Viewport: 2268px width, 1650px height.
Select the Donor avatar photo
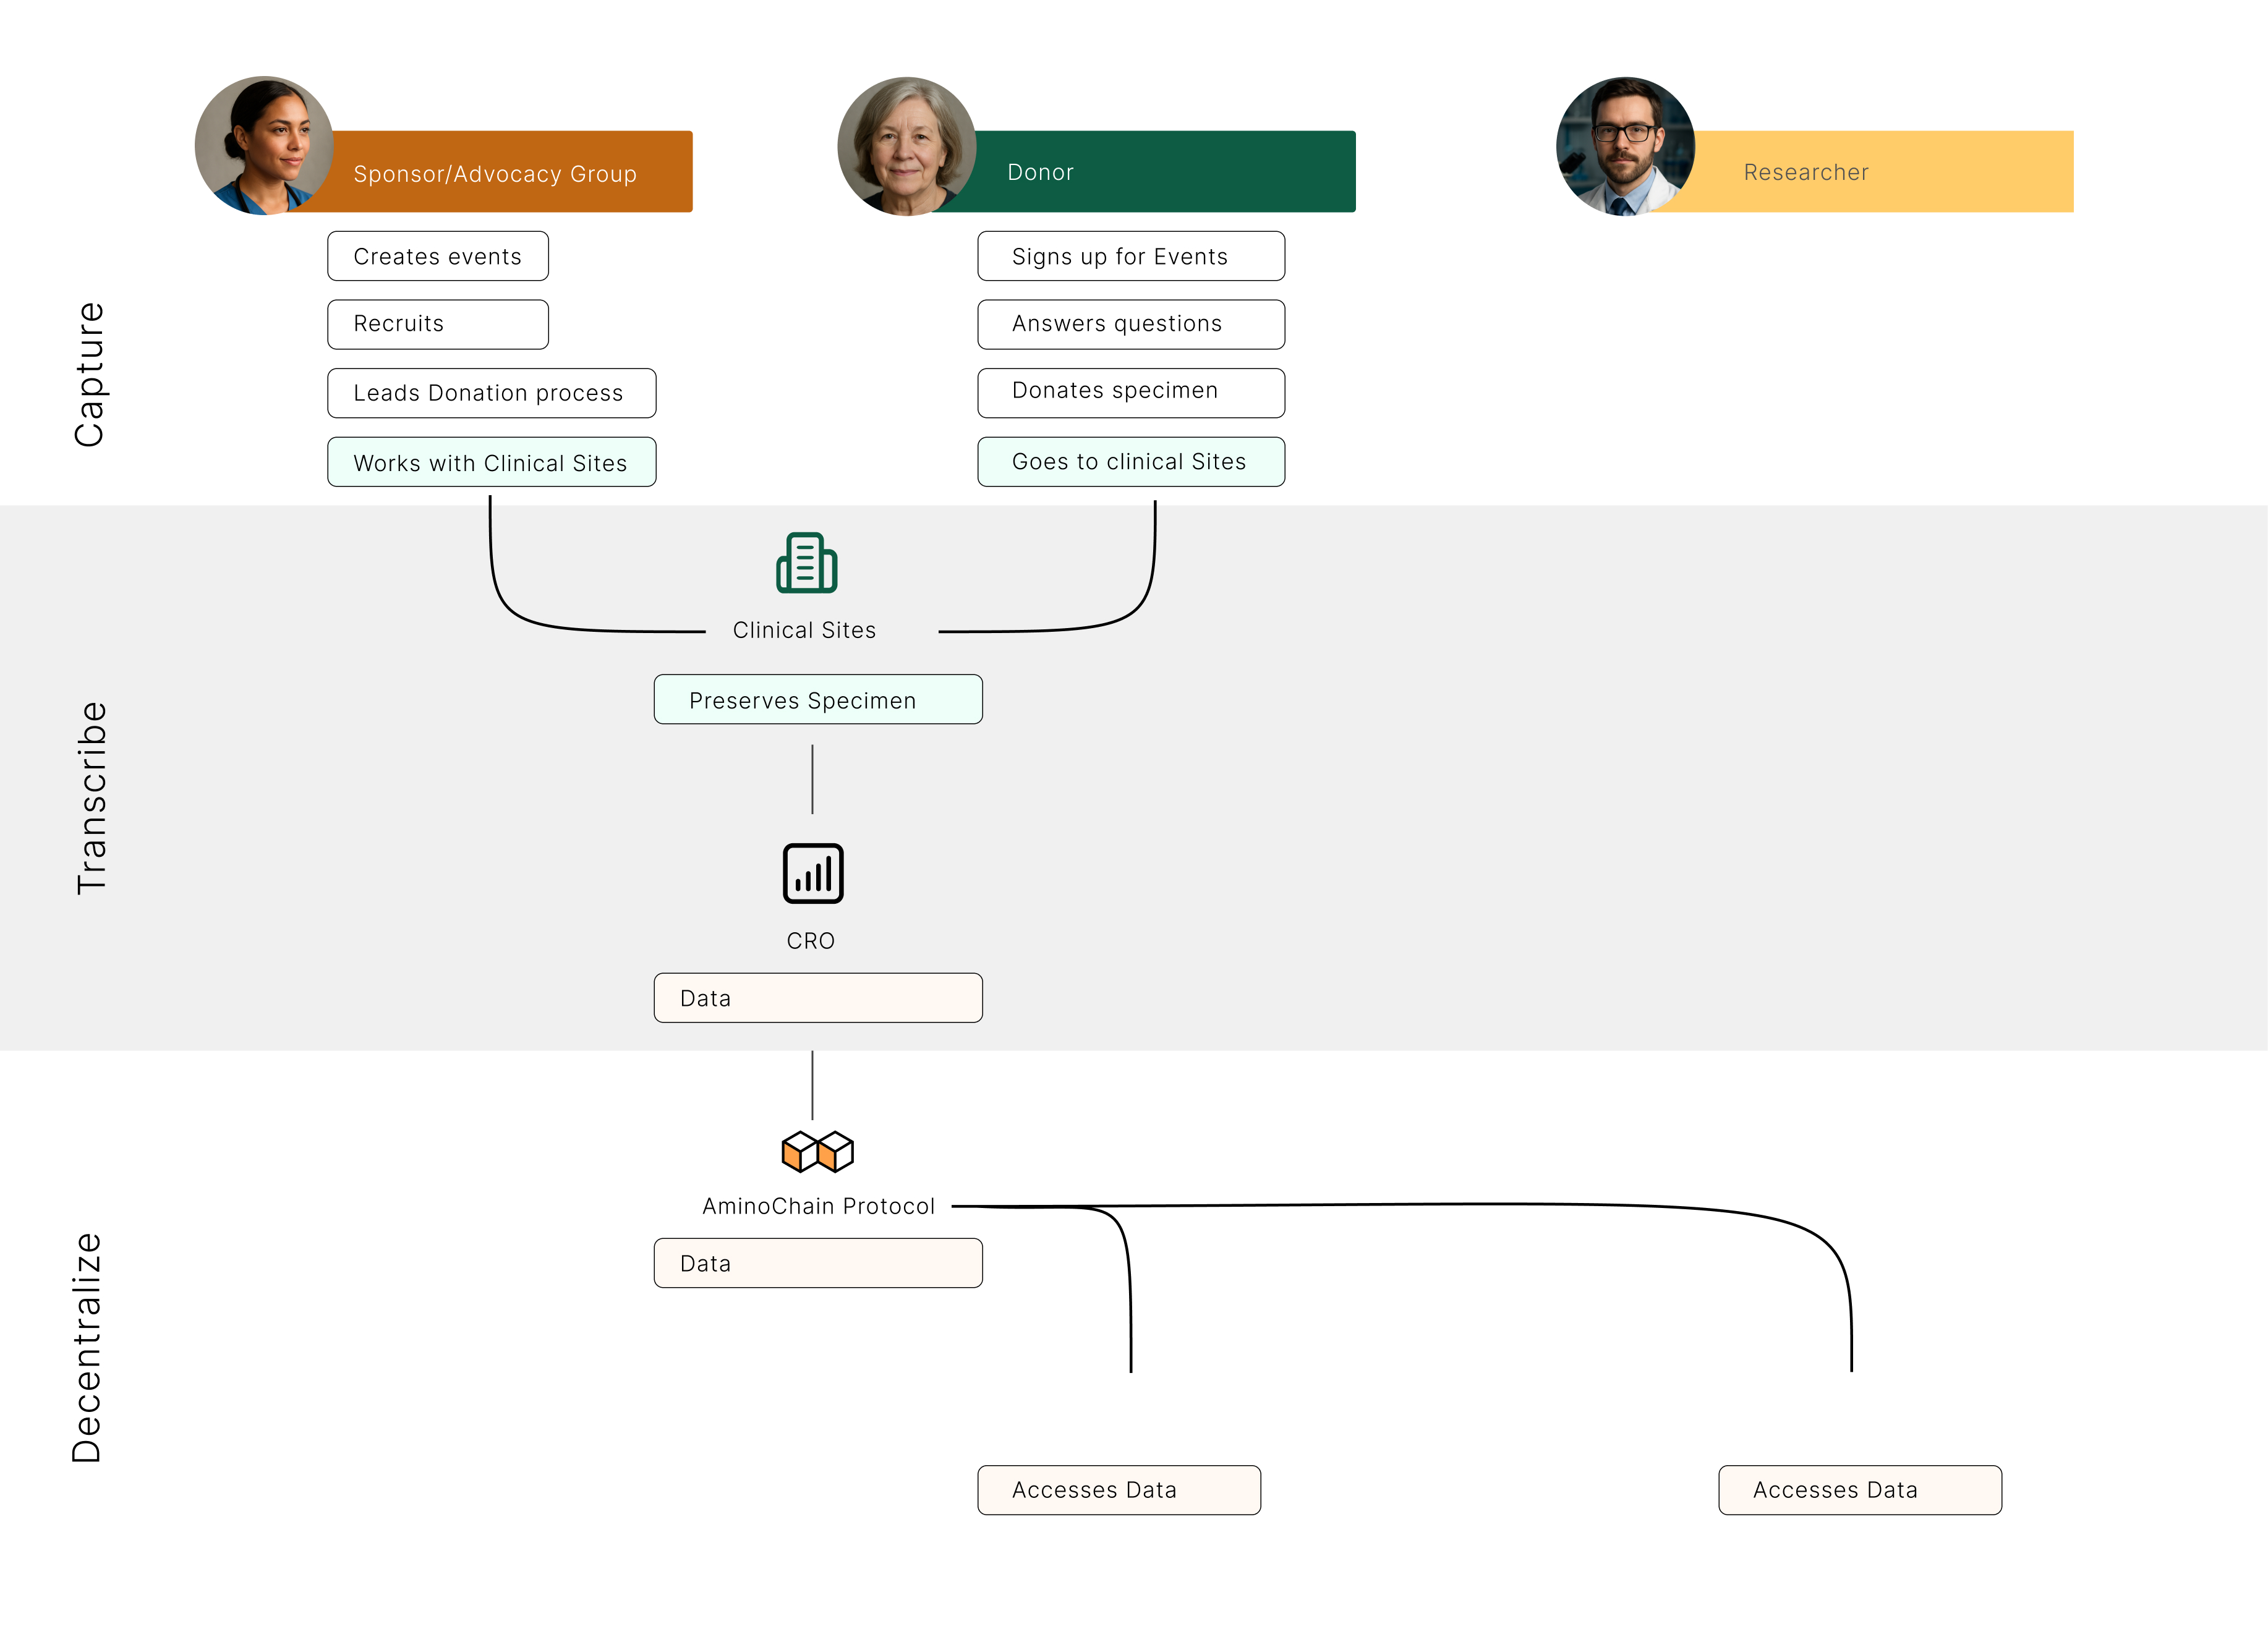(907, 146)
